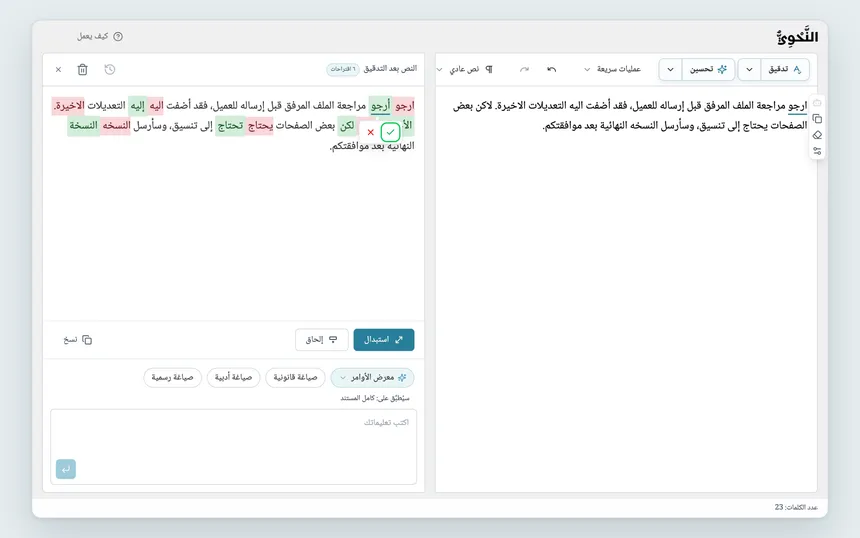Screen dimensions: 860x538
Task: Click the faded top icon in editor side toolbar
Action: click(817, 103)
